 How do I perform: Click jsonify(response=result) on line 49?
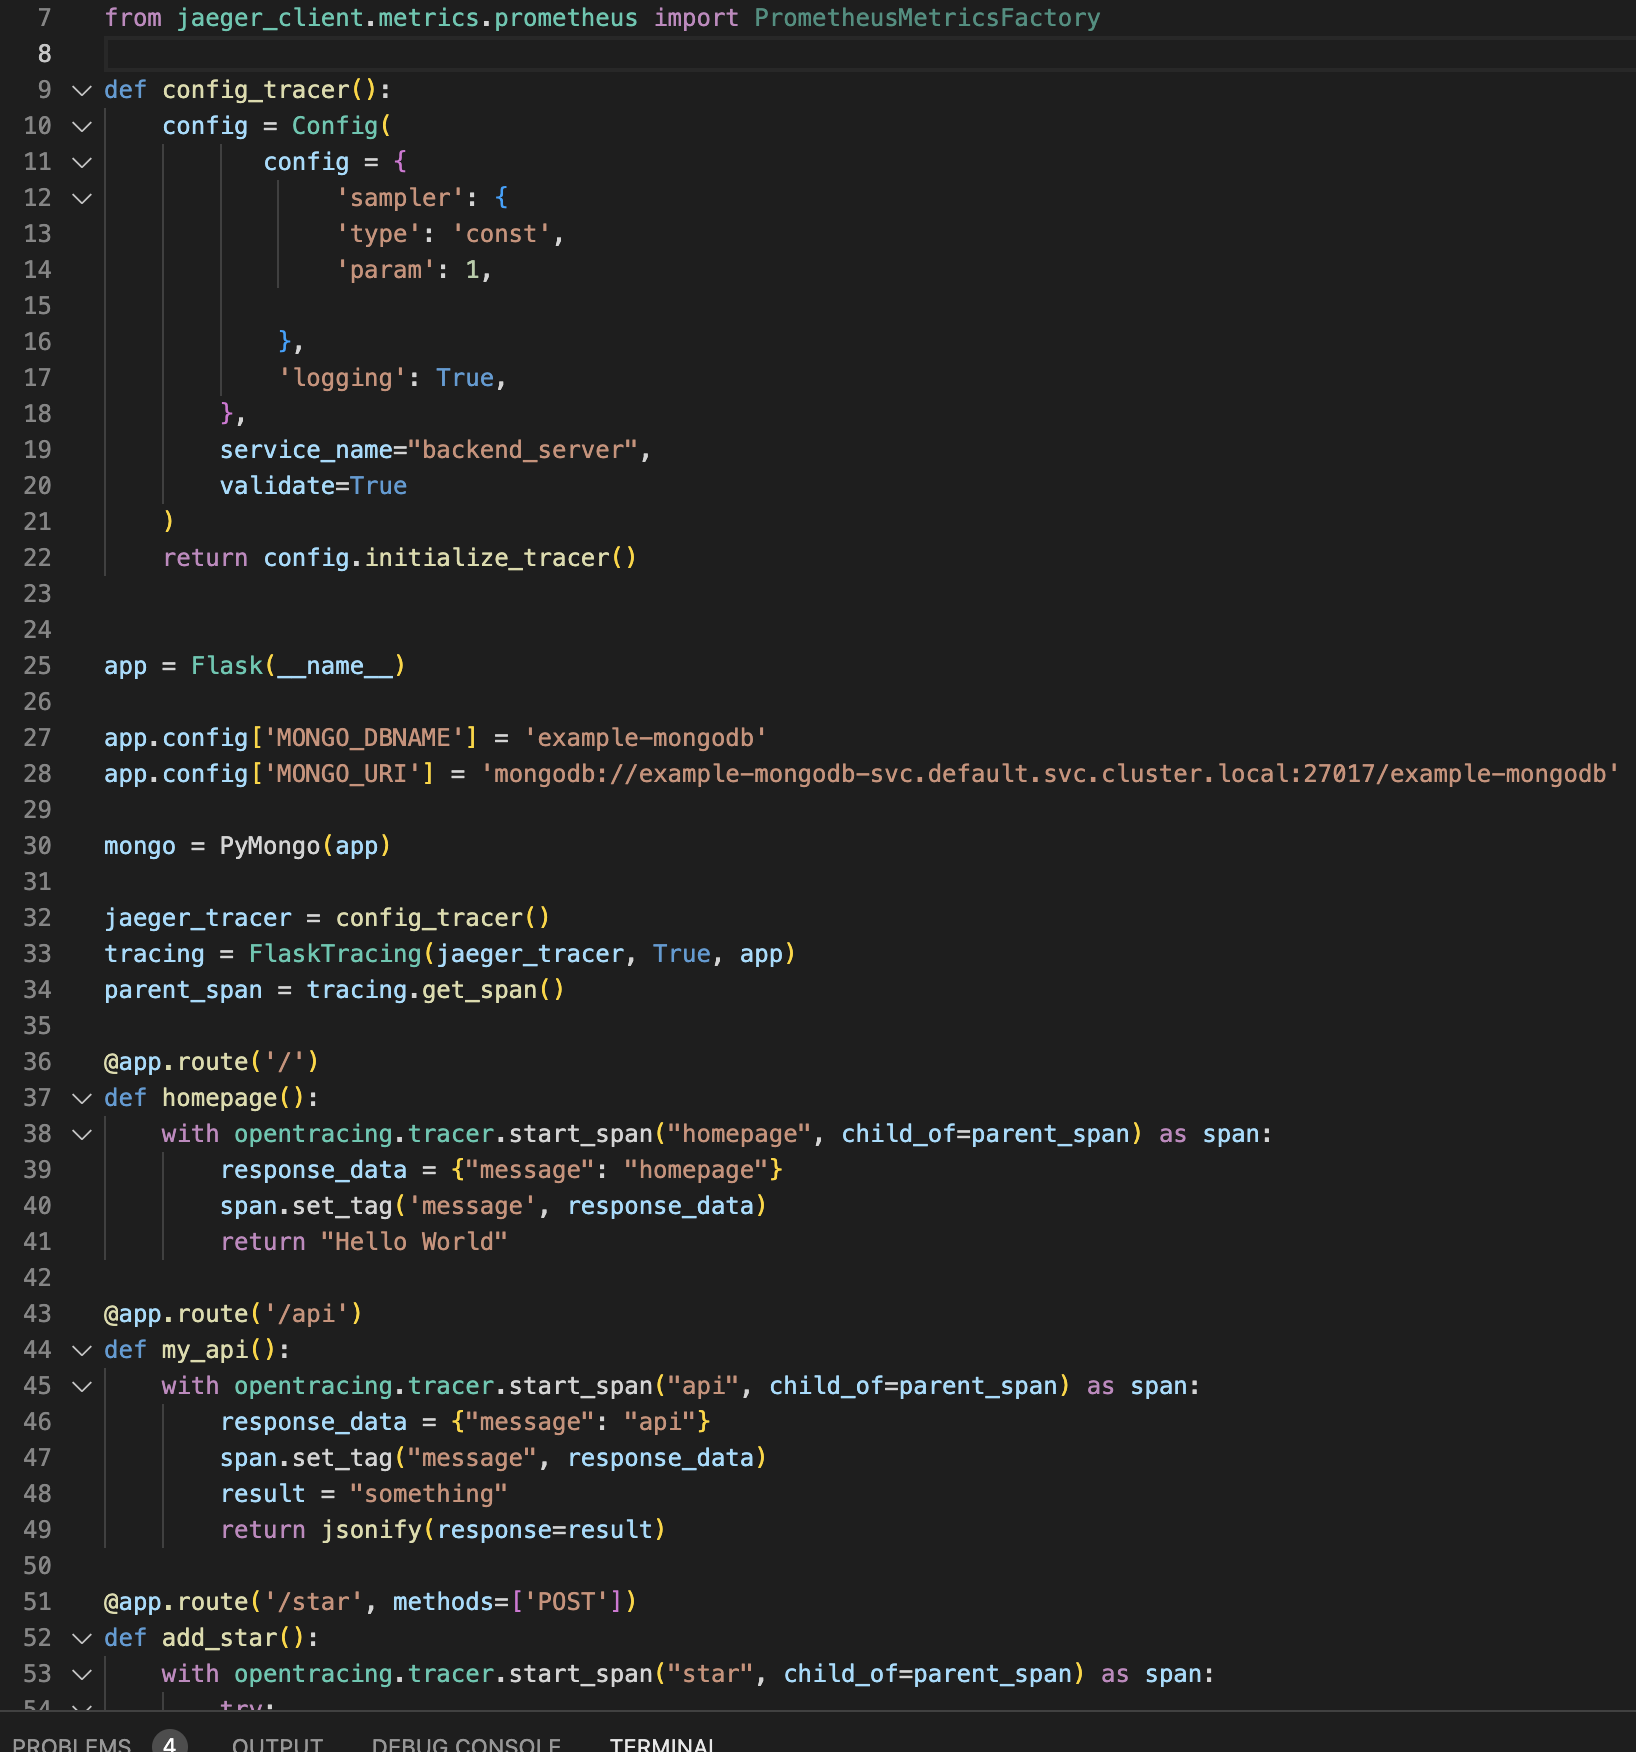(493, 1530)
